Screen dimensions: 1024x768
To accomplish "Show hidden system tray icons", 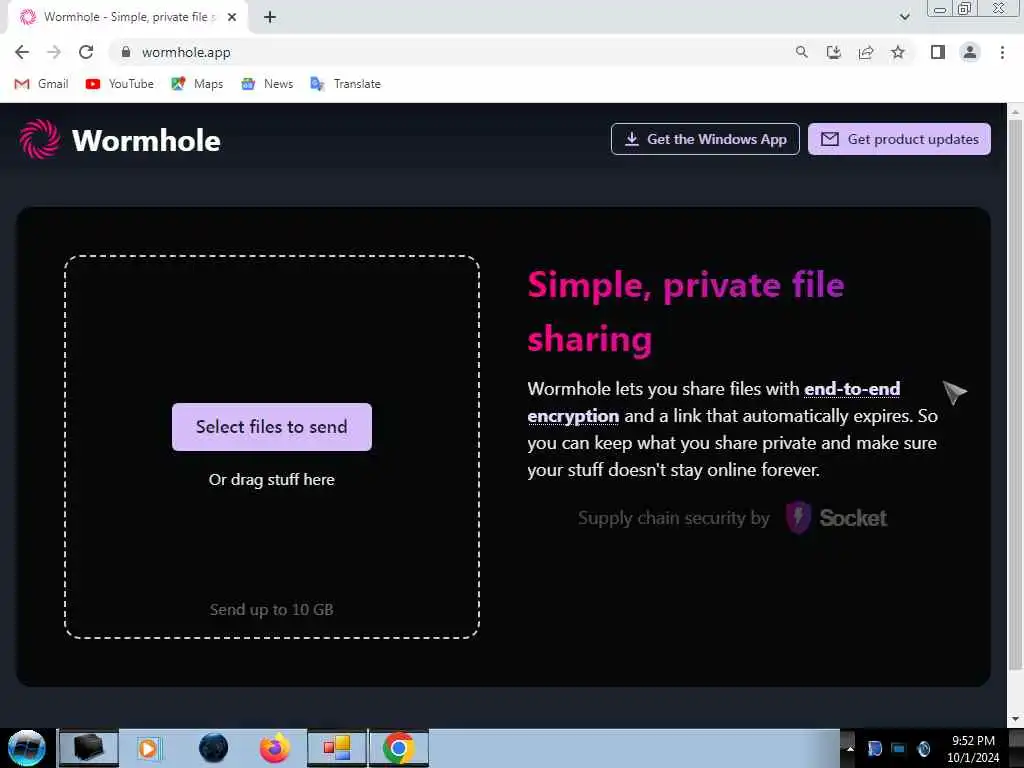I will 850,748.
